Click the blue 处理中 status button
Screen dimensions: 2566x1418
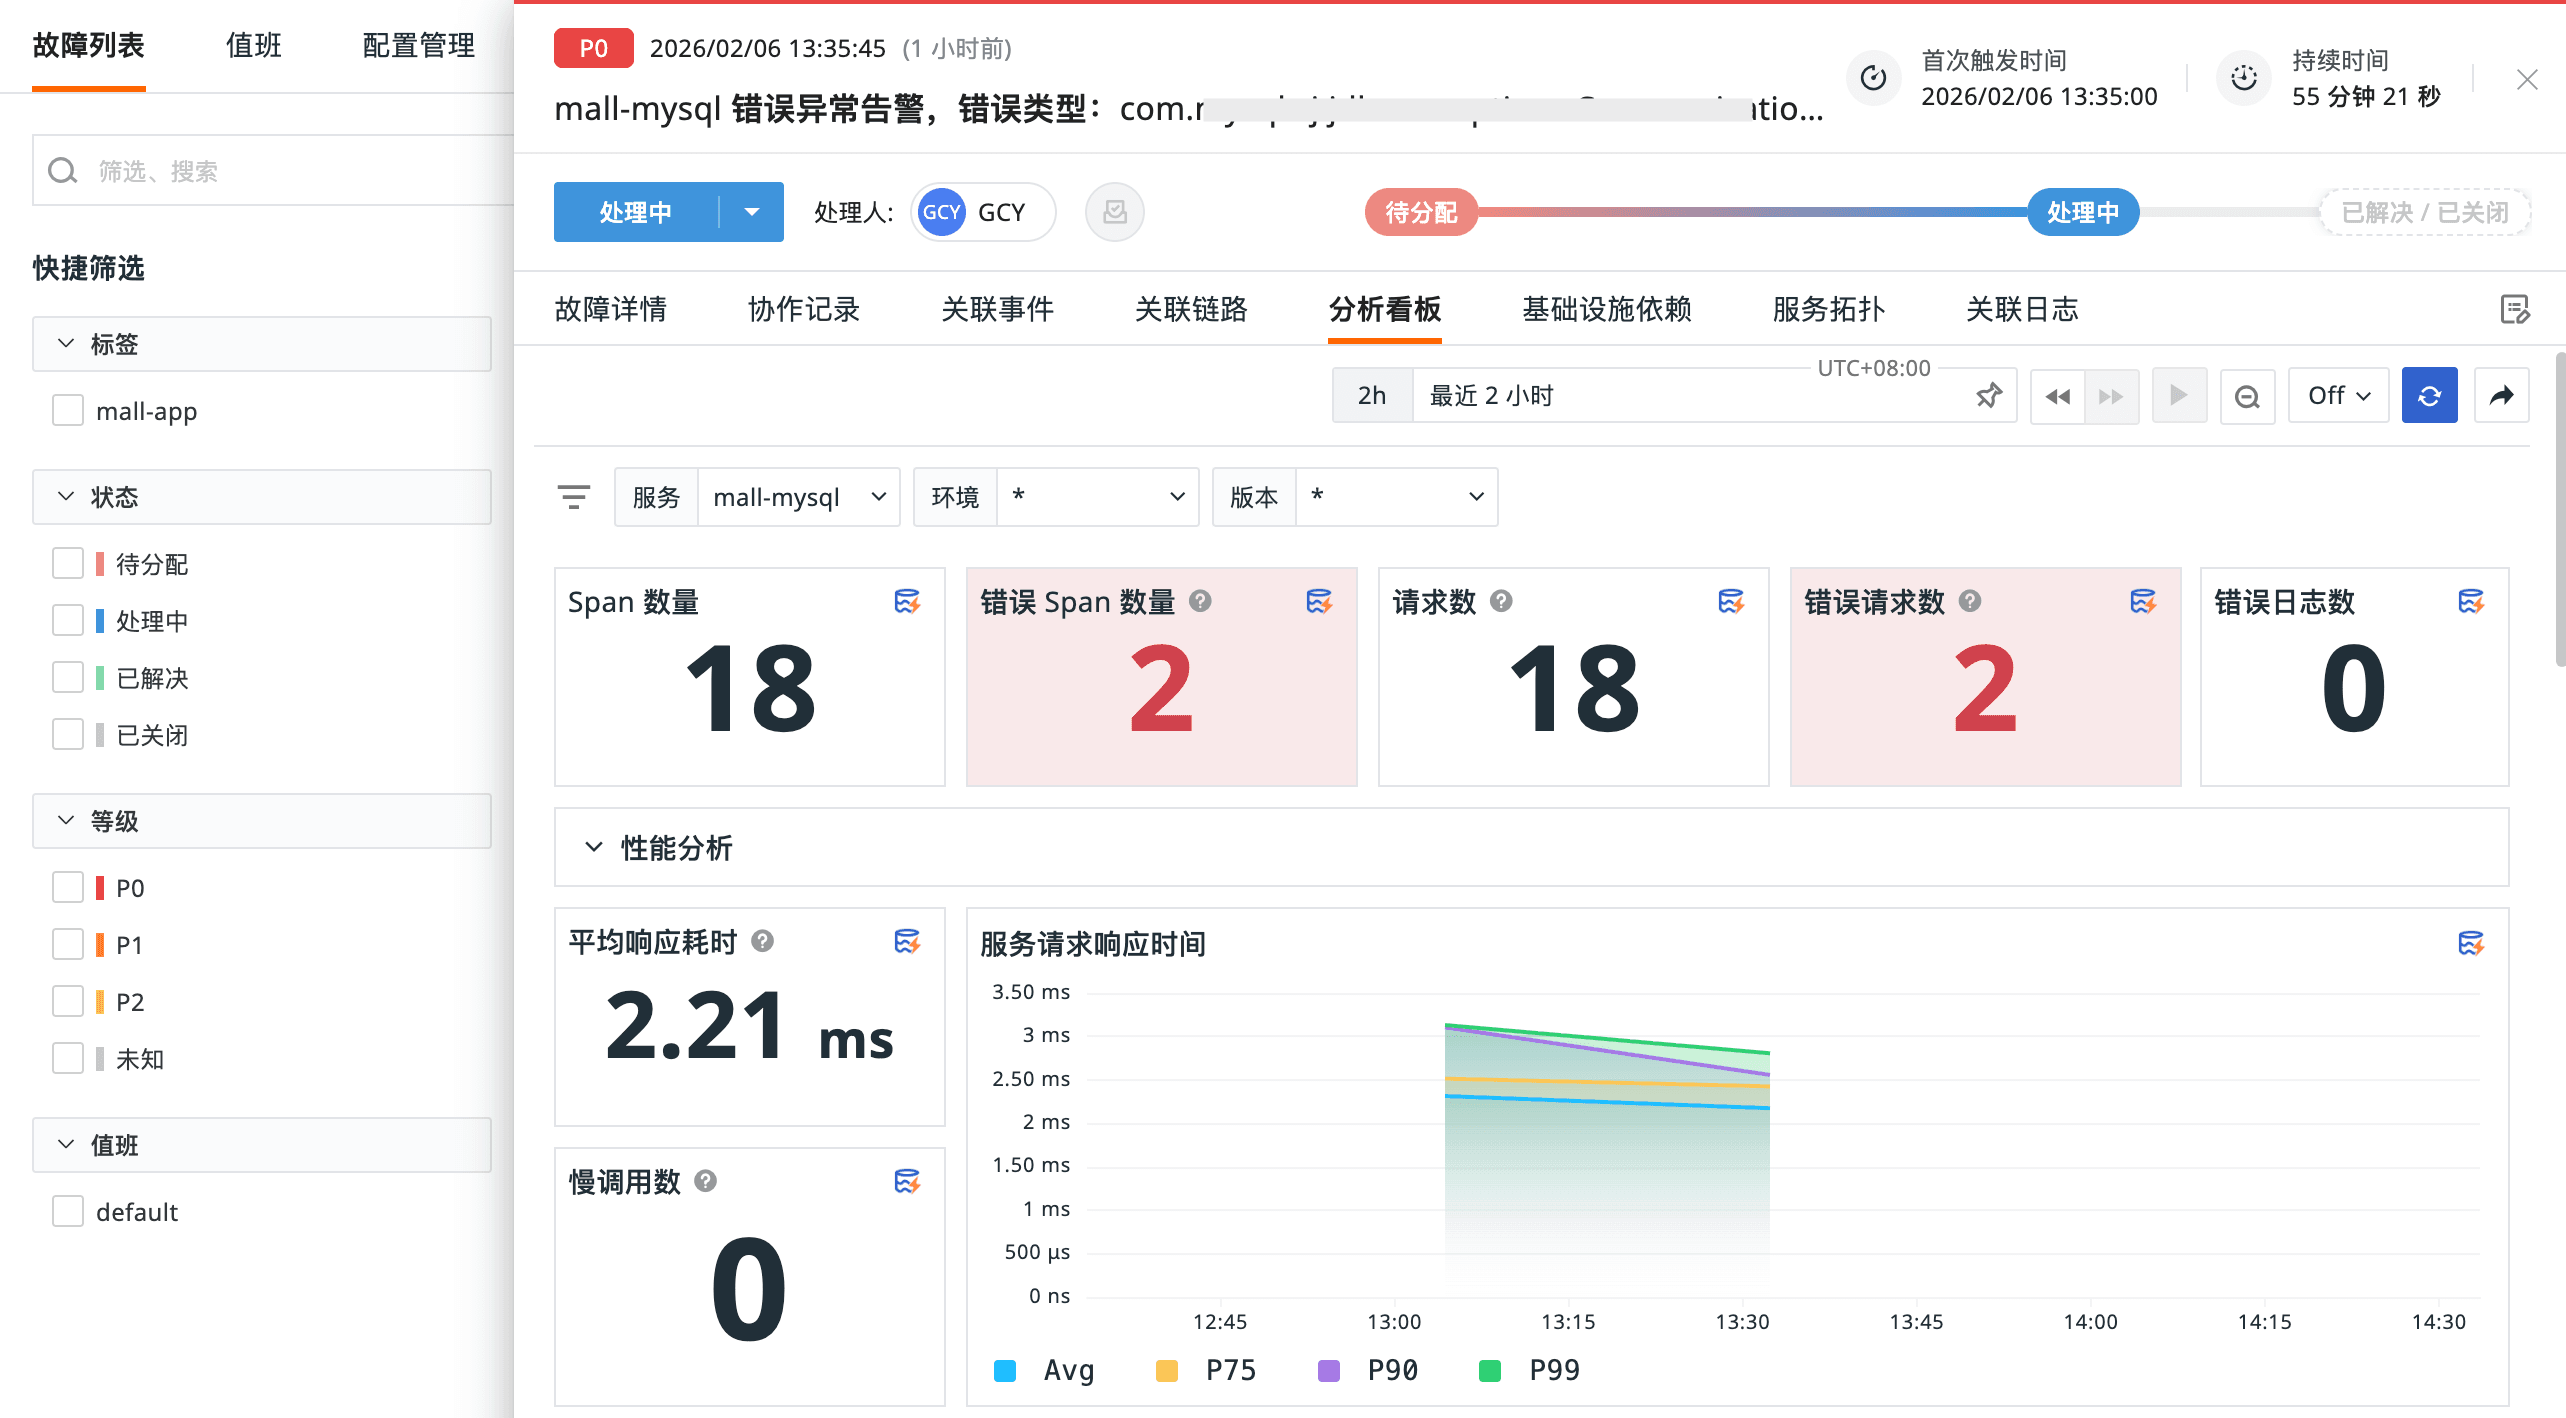click(636, 212)
